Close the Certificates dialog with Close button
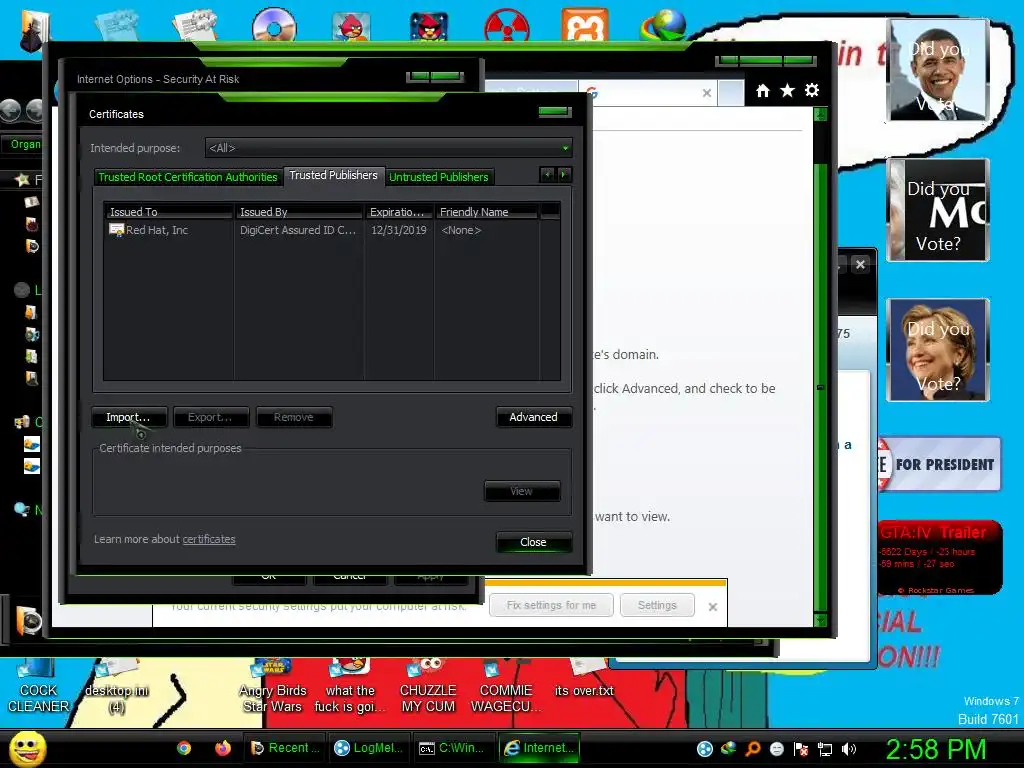 click(x=534, y=542)
